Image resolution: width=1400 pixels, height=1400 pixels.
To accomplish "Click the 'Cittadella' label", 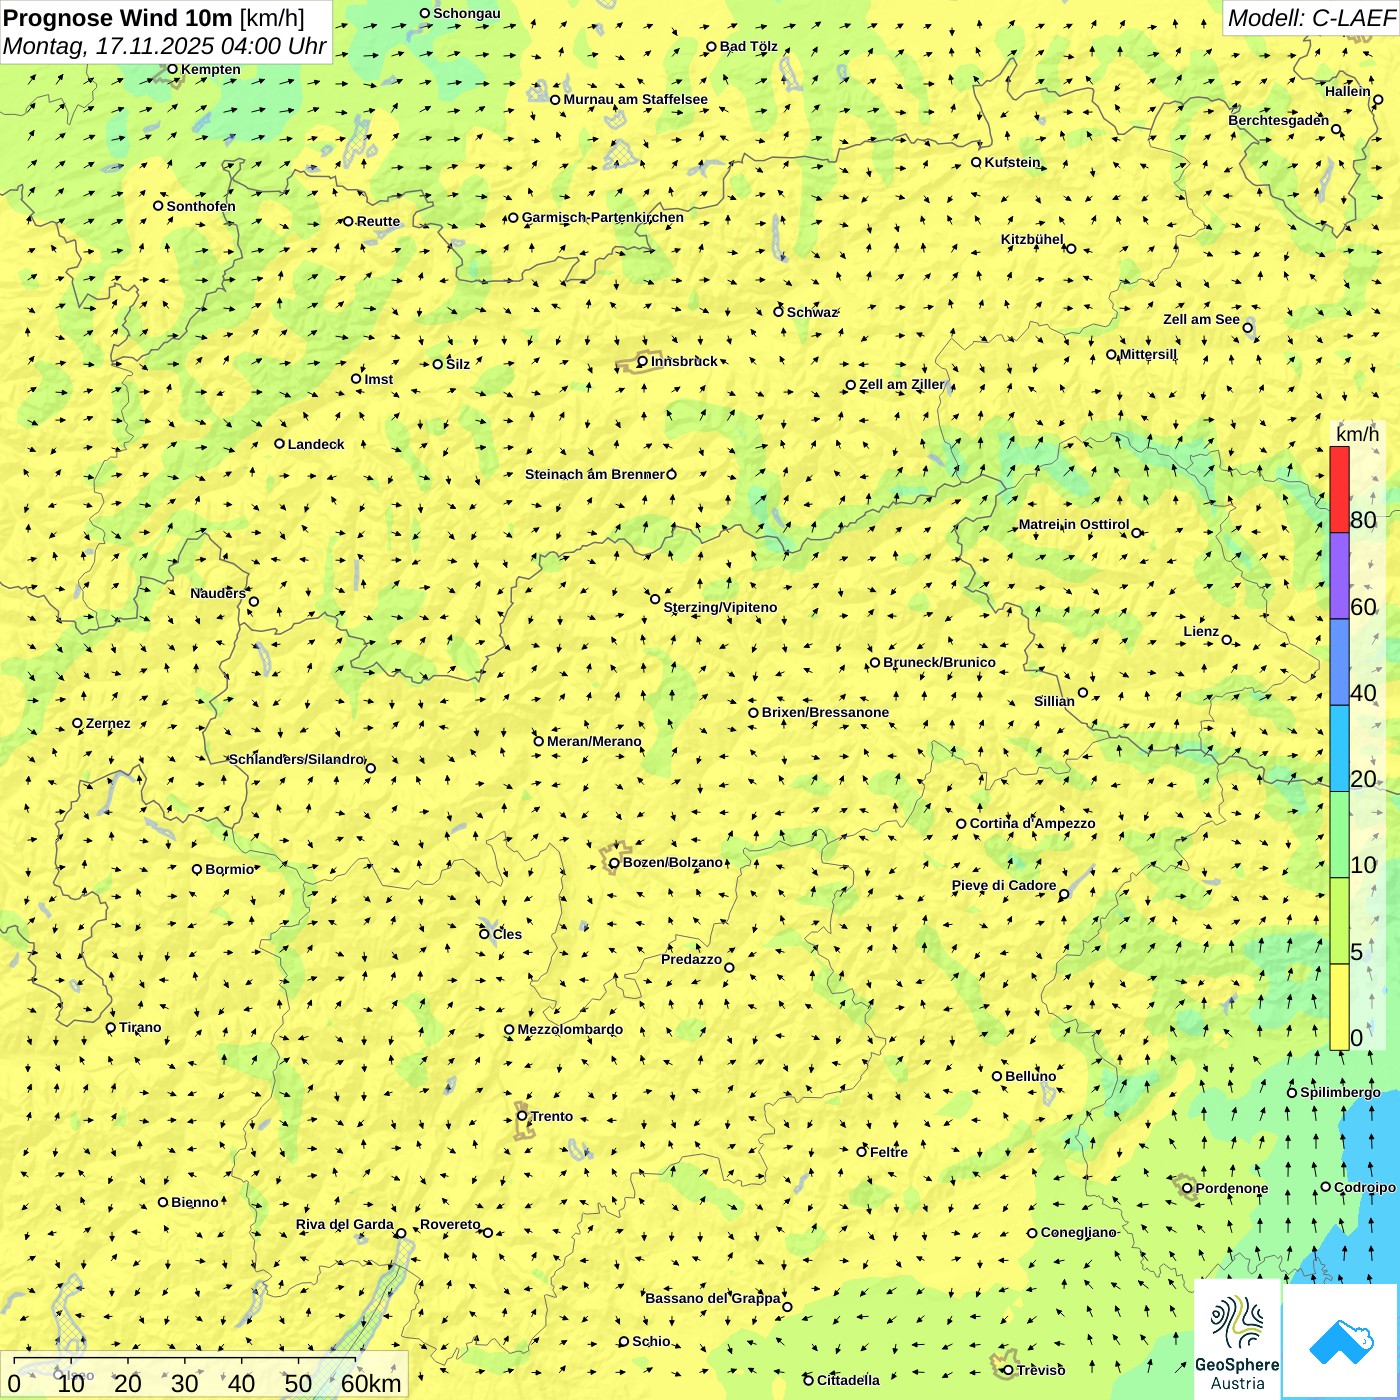I will [848, 1380].
